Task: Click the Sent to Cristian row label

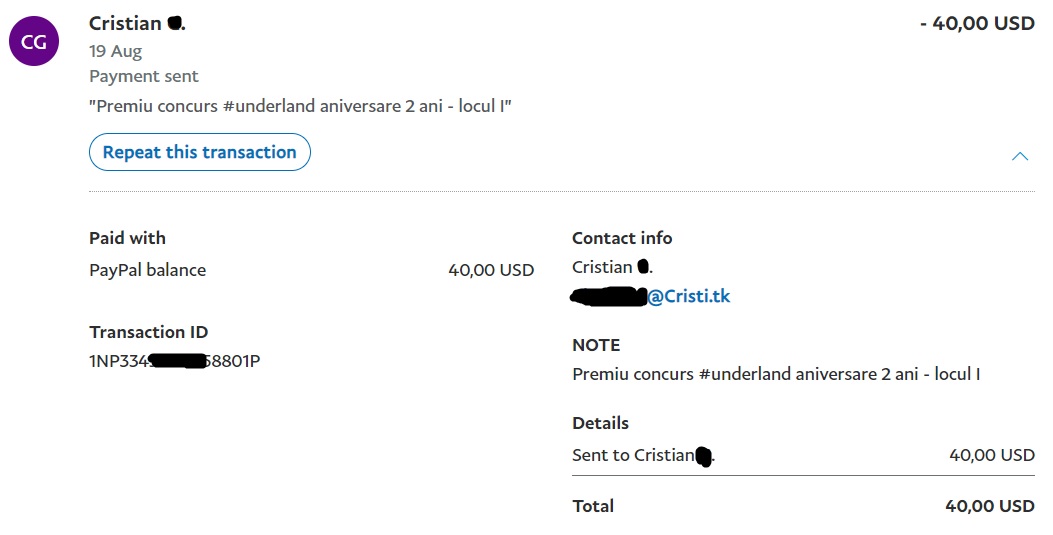Action: tap(633, 455)
